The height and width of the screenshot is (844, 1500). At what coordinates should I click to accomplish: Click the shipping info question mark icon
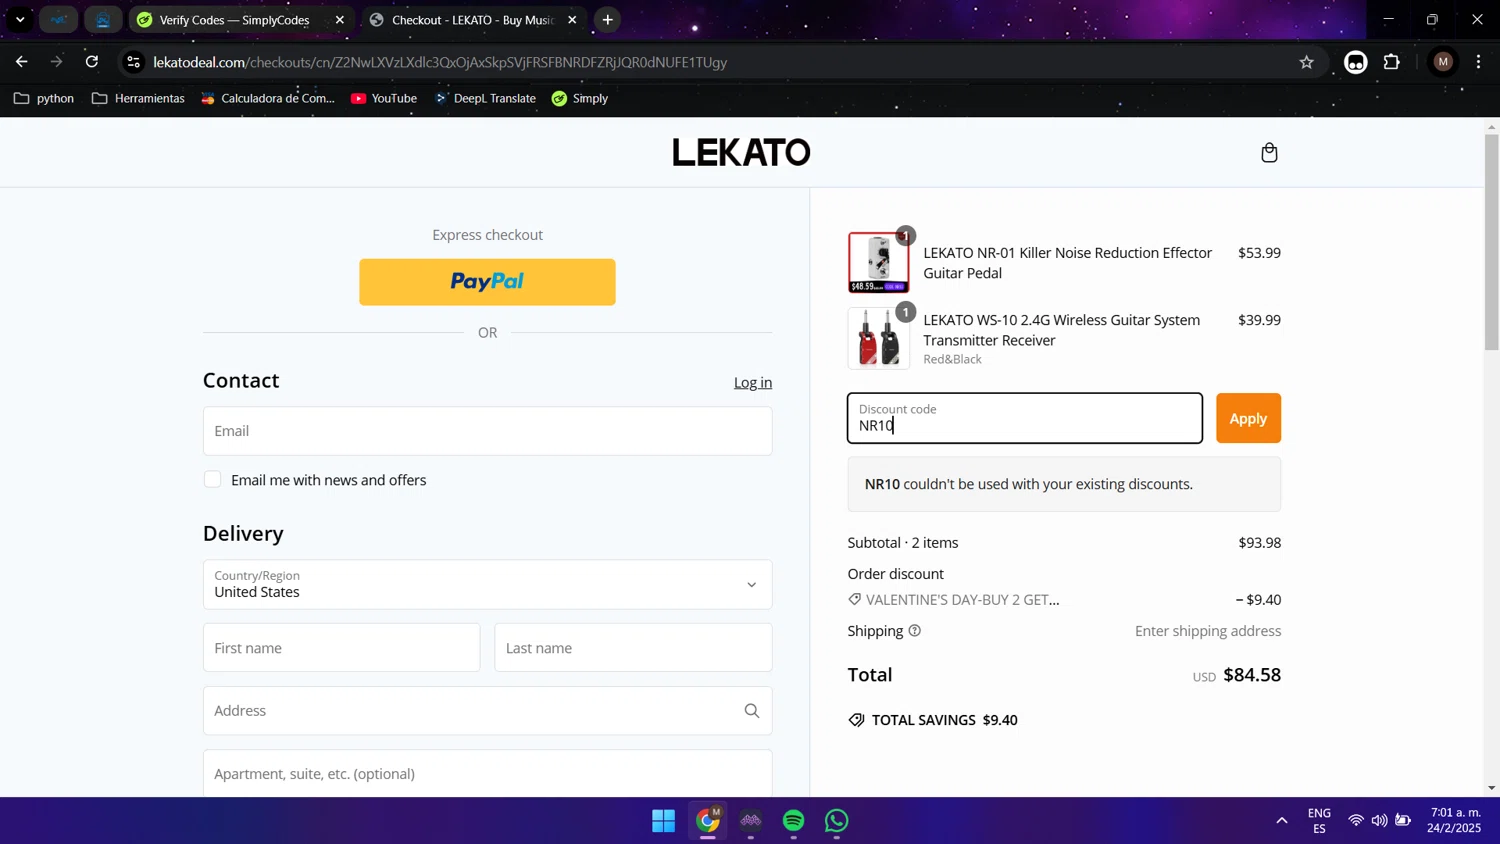914,631
